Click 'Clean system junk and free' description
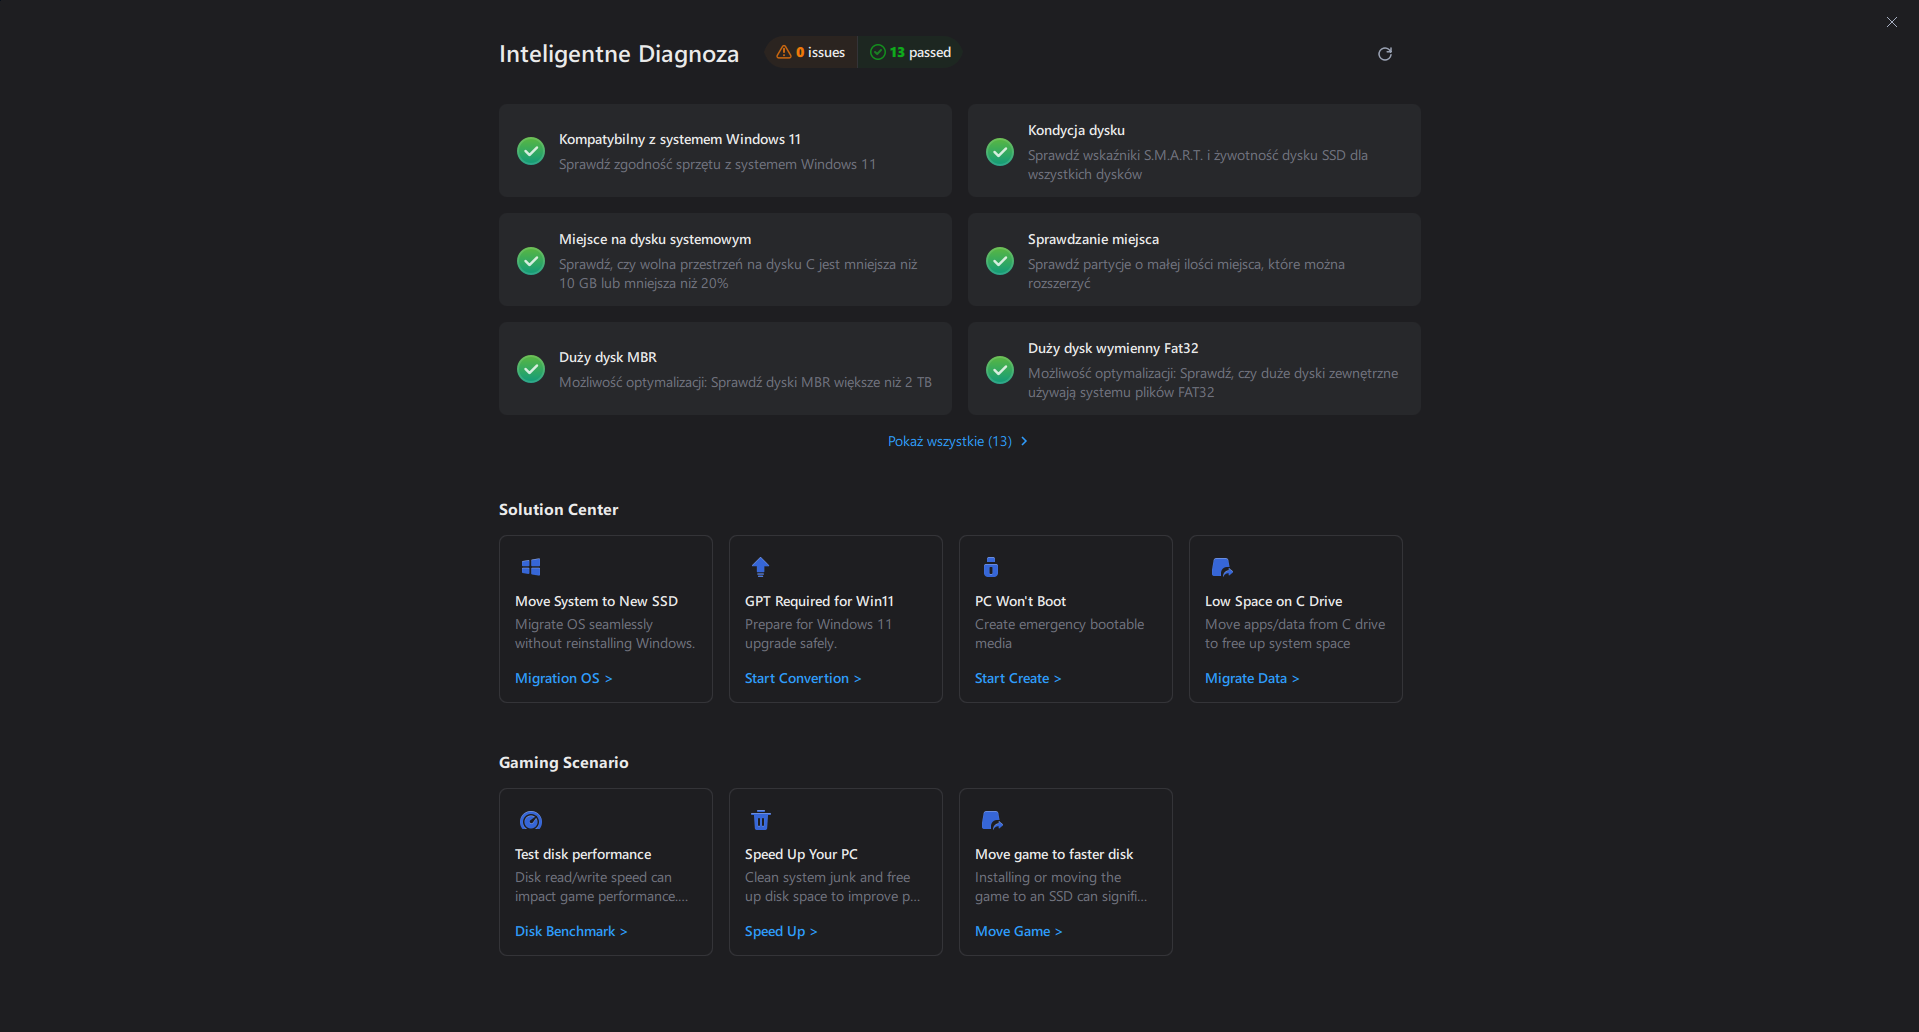Viewport: 1919px width, 1032px height. (832, 887)
